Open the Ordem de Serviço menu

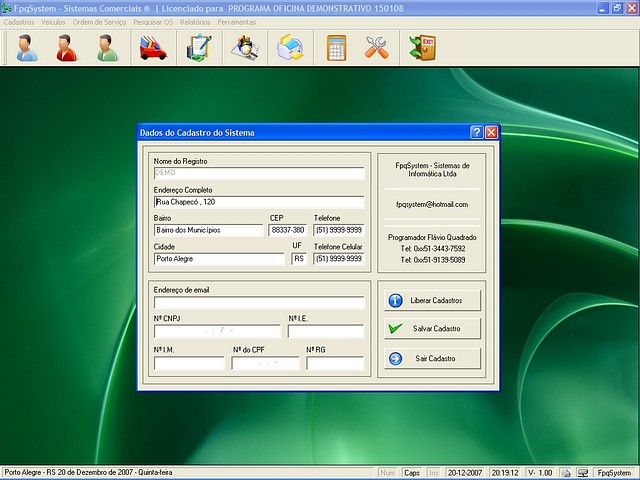click(99, 22)
